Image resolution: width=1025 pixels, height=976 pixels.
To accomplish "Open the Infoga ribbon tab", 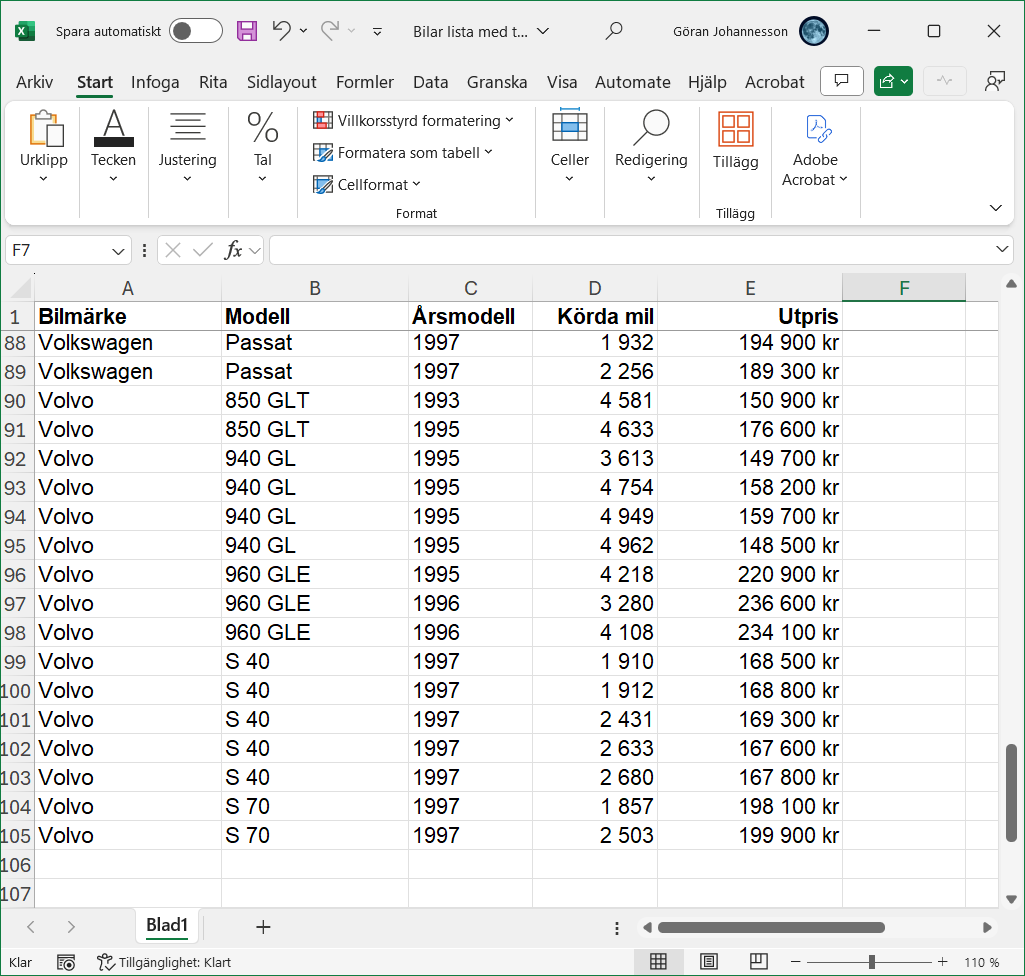I will [155, 82].
